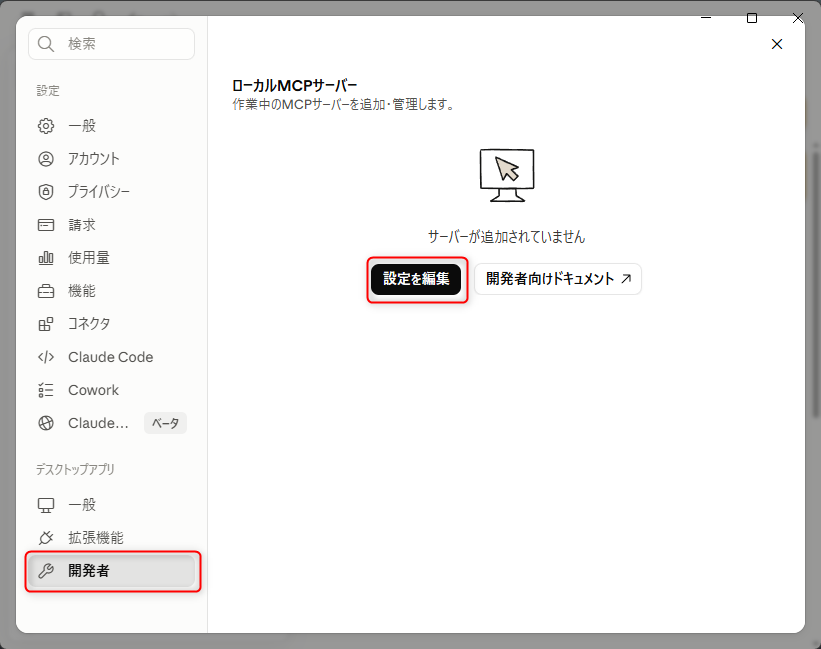Open the コネクタ page
Screen dimensions: 821x649
point(112,324)
